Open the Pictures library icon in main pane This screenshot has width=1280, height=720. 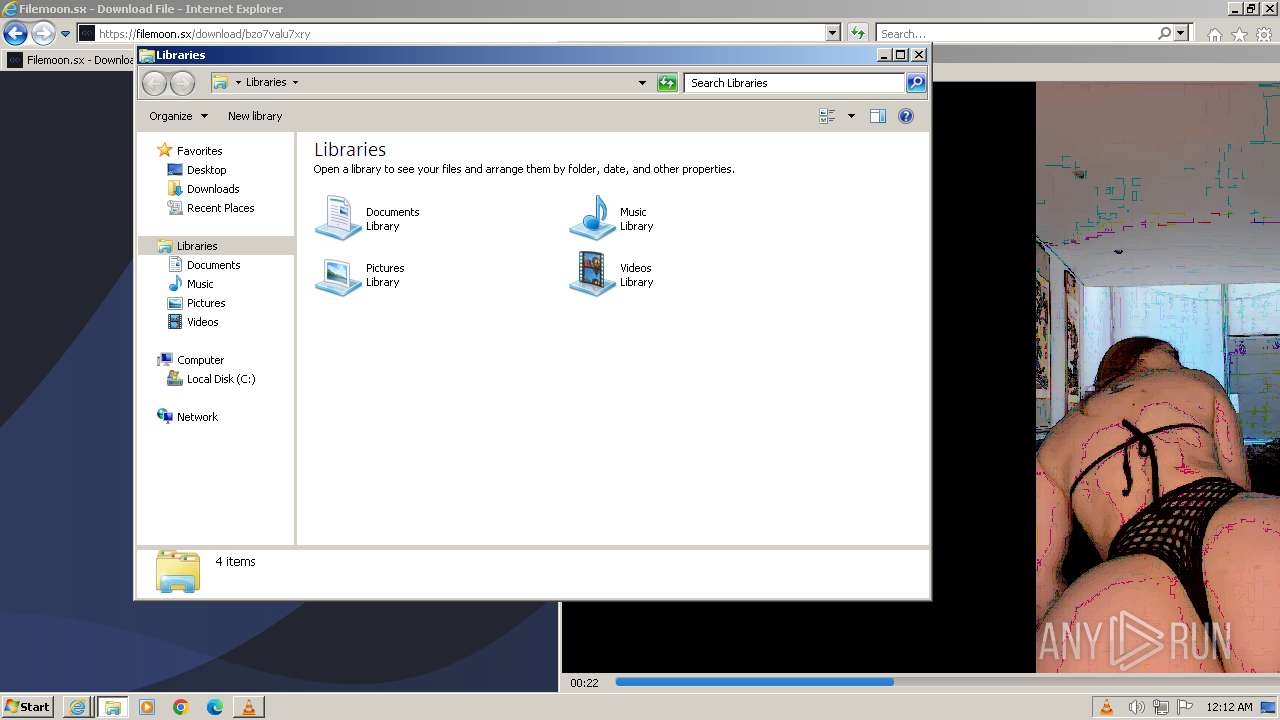338,275
